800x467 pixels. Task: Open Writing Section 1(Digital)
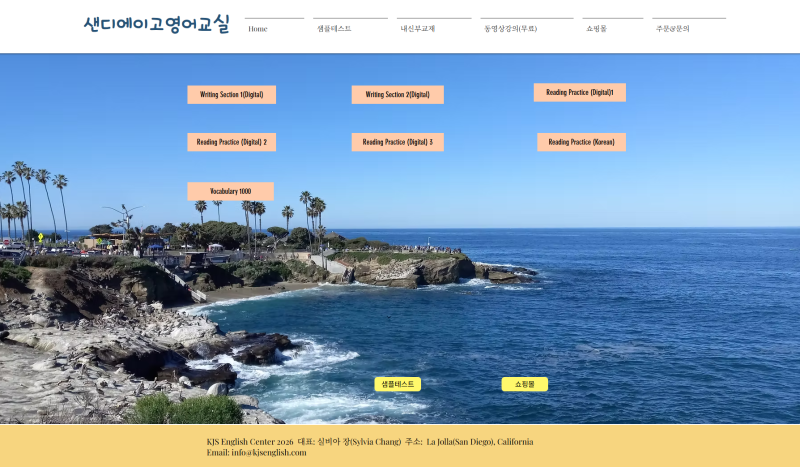coord(231,95)
